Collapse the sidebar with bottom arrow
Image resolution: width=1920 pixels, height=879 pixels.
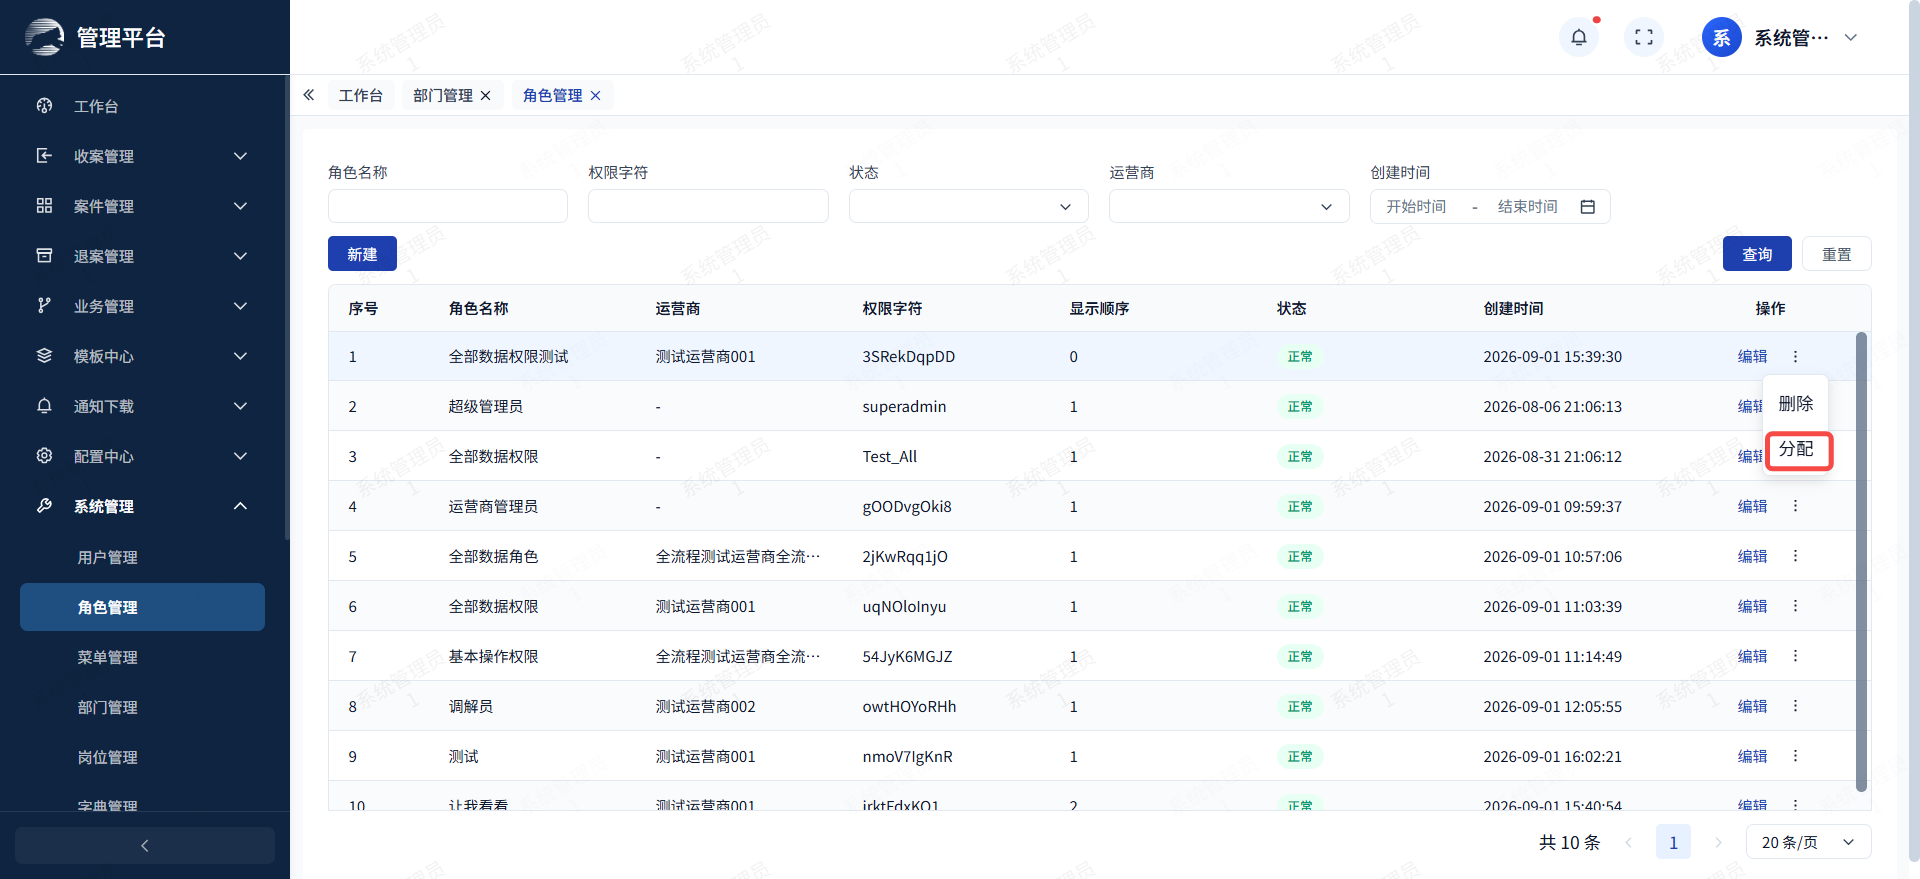coord(145,845)
